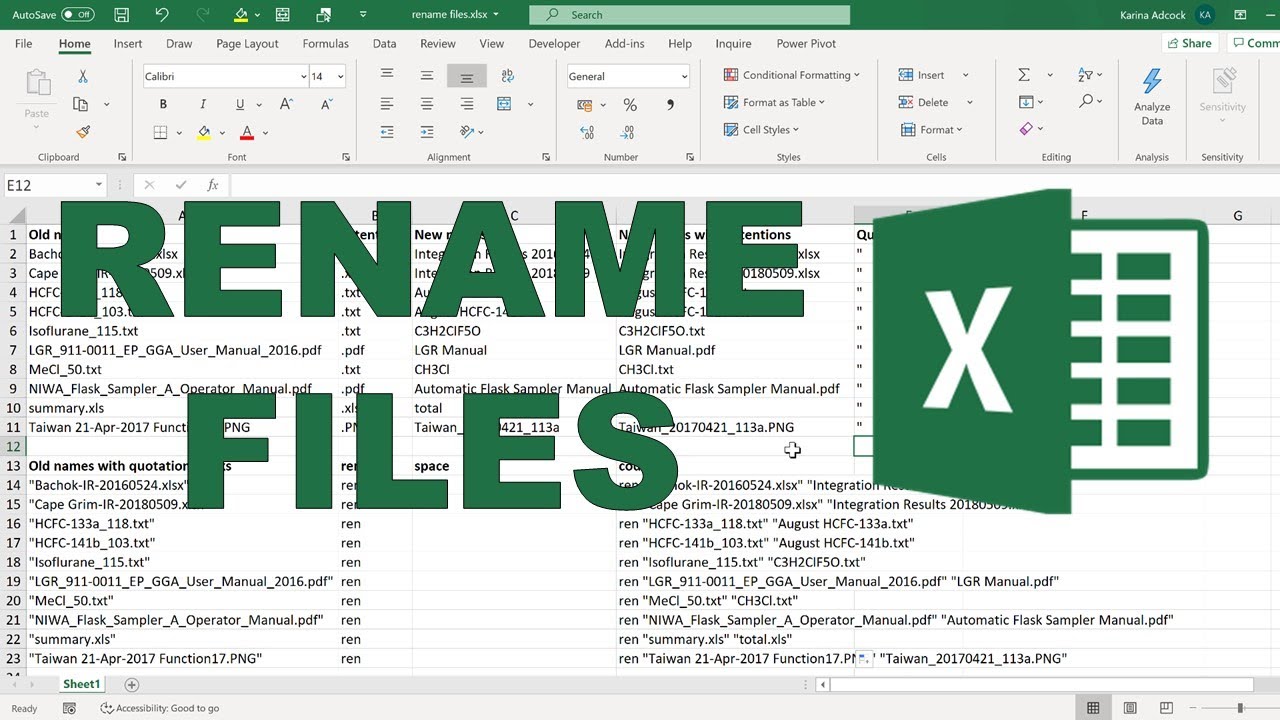Screen dimensions: 1280x720
Task: Decrease the cell indent
Action: 387,131
